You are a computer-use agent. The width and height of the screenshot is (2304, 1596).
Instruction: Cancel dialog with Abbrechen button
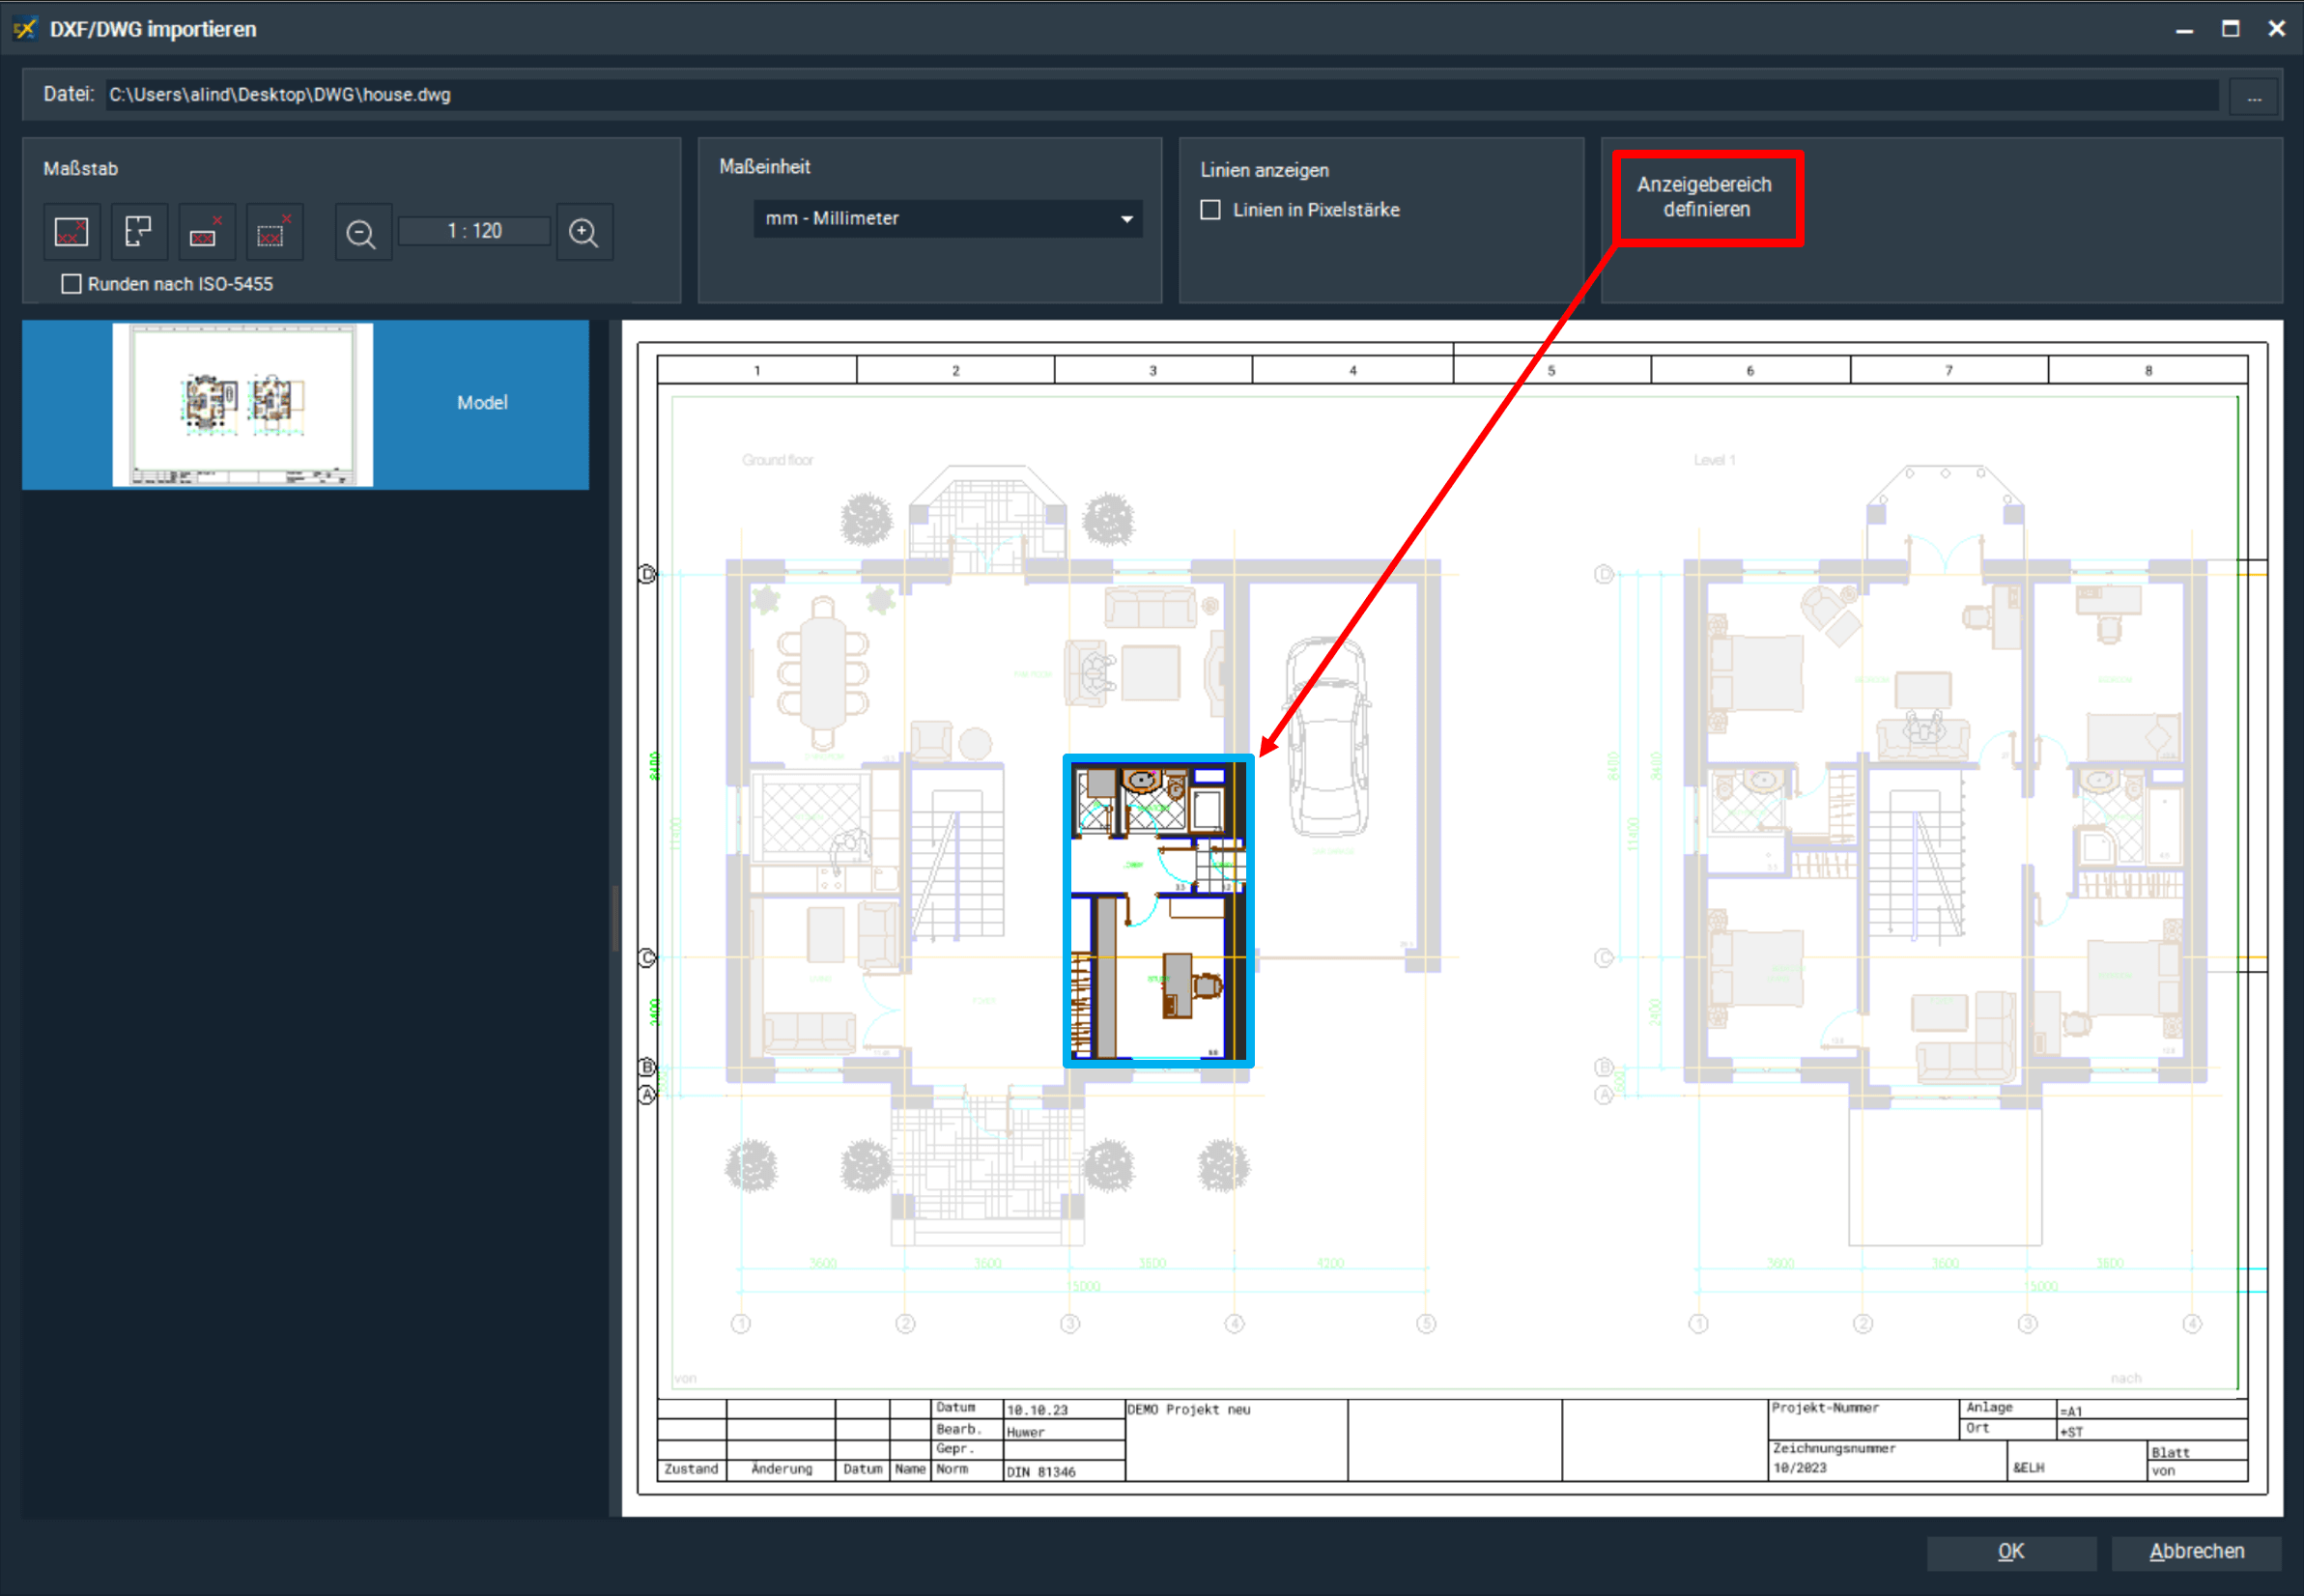coord(2196,1551)
